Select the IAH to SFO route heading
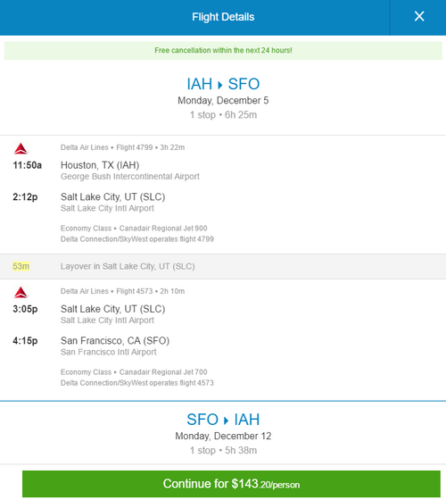Image resolution: width=446 pixels, height=500 pixels. [x=223, y=84]
